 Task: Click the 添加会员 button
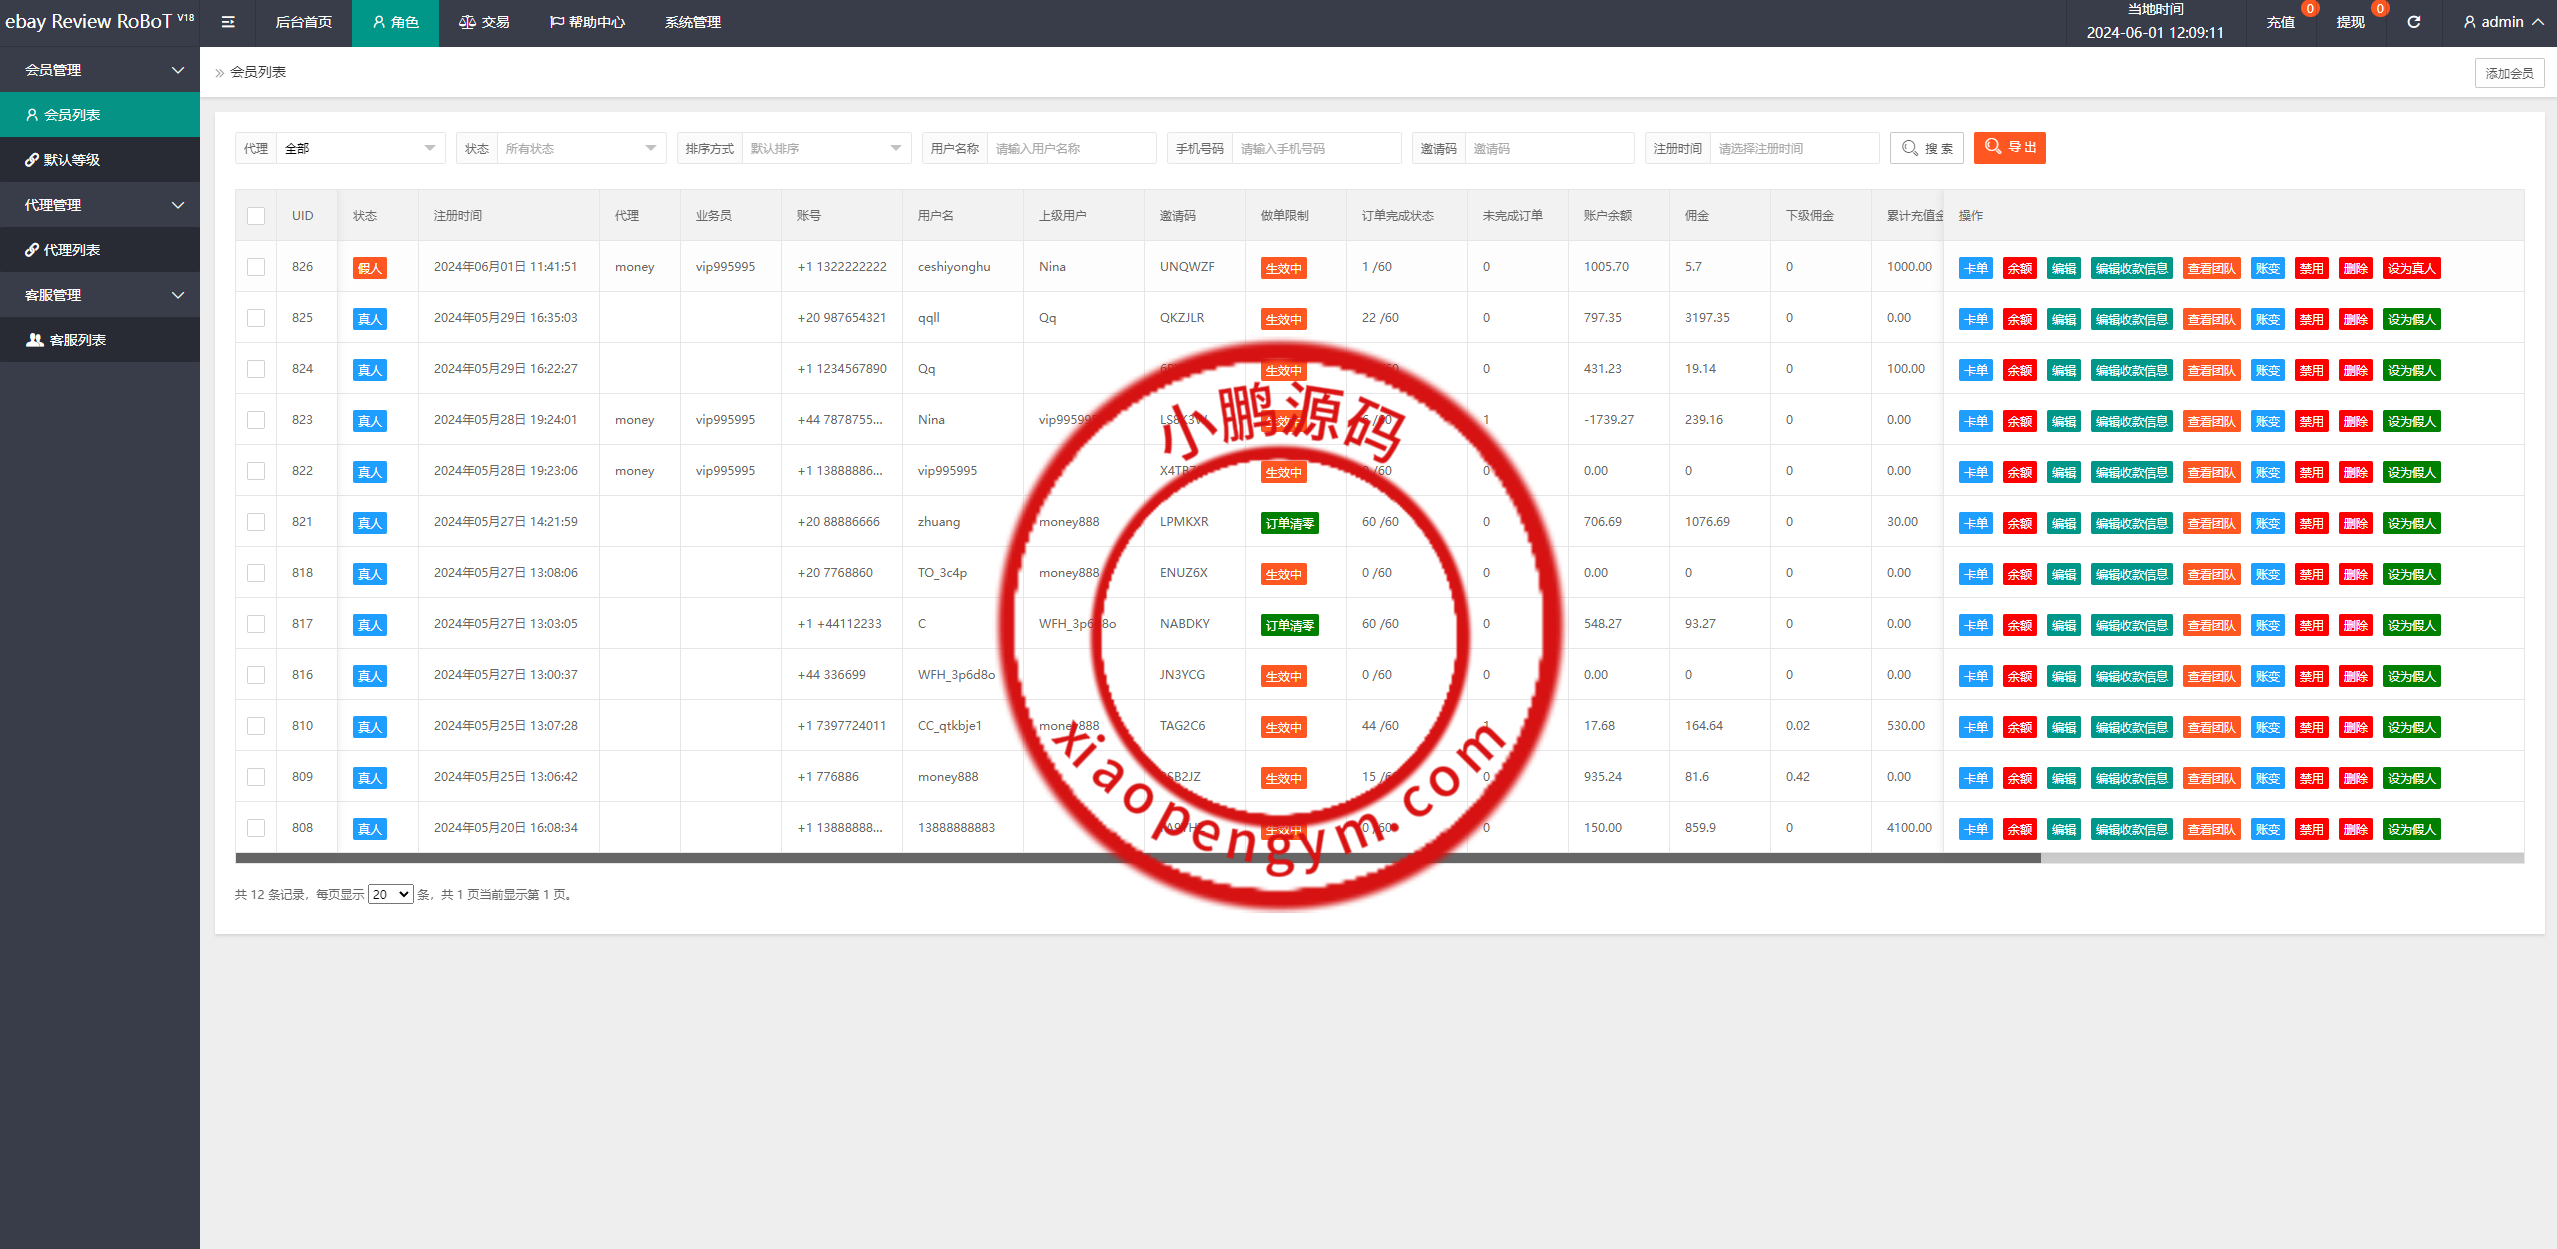[2508, 73]
